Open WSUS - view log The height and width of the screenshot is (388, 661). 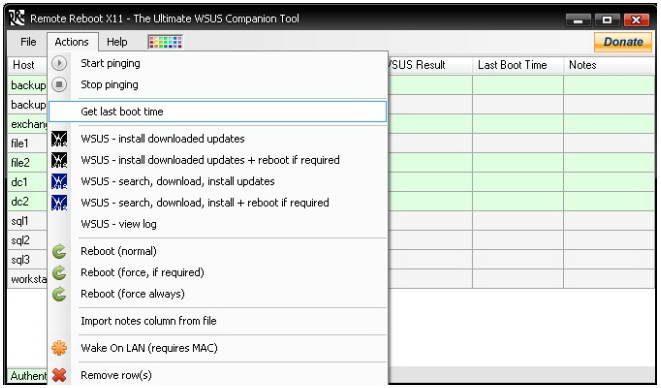tap(218, 224)
